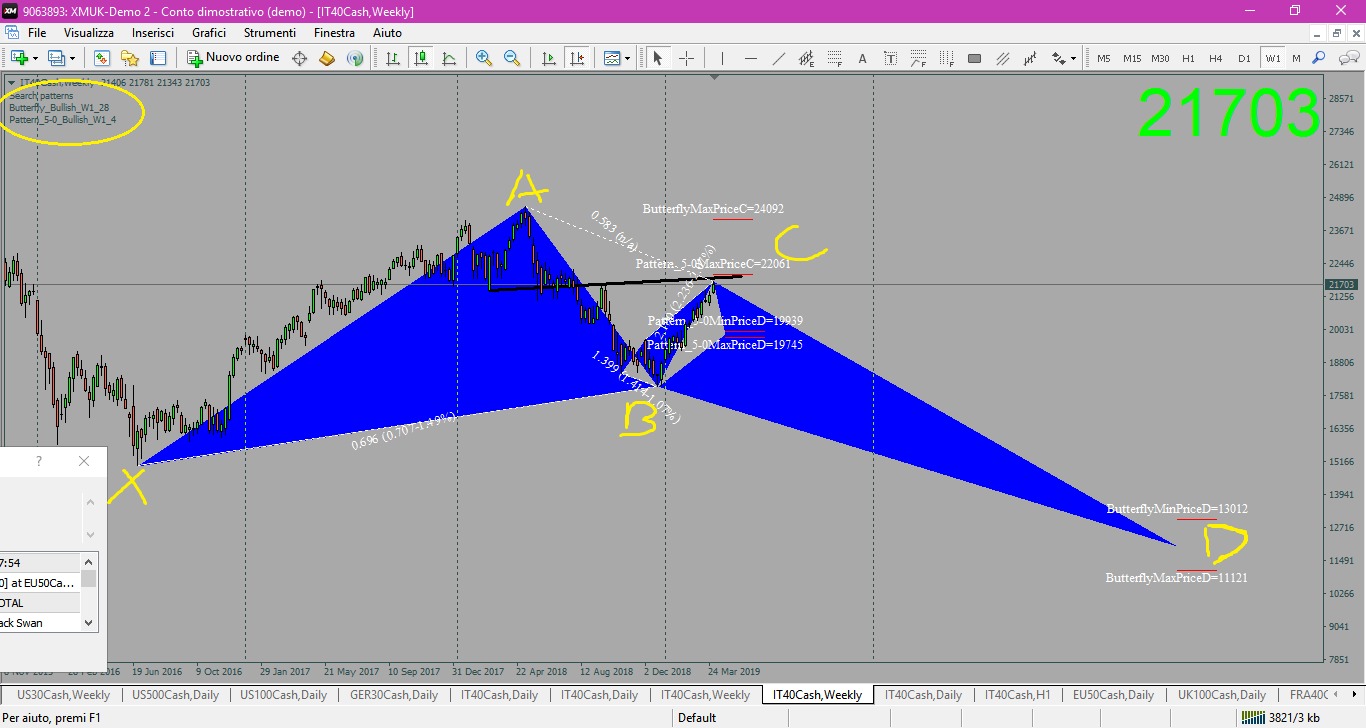The height and width of the screenshot is (728, 1366).
Task: Switch chart to line chart
Action: (x=449, y=58)
